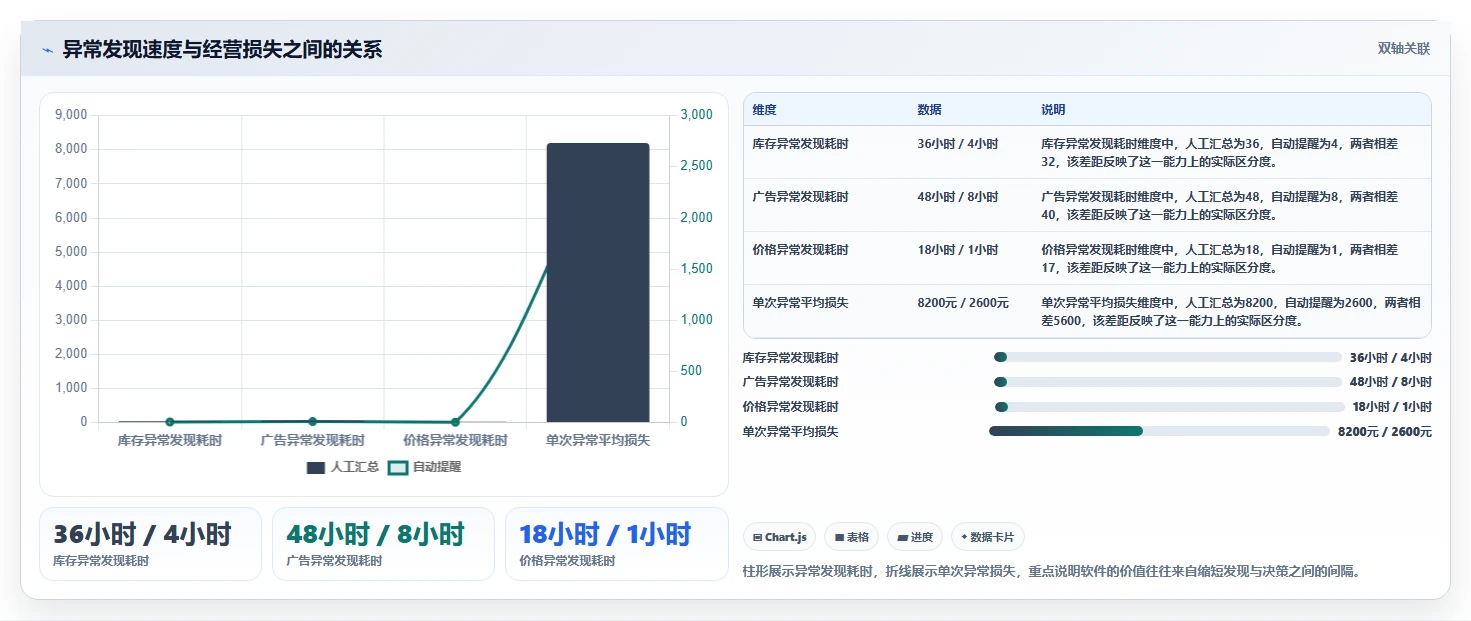Click the 数据 column header
1471x621 pixels.
pos(929,110)
